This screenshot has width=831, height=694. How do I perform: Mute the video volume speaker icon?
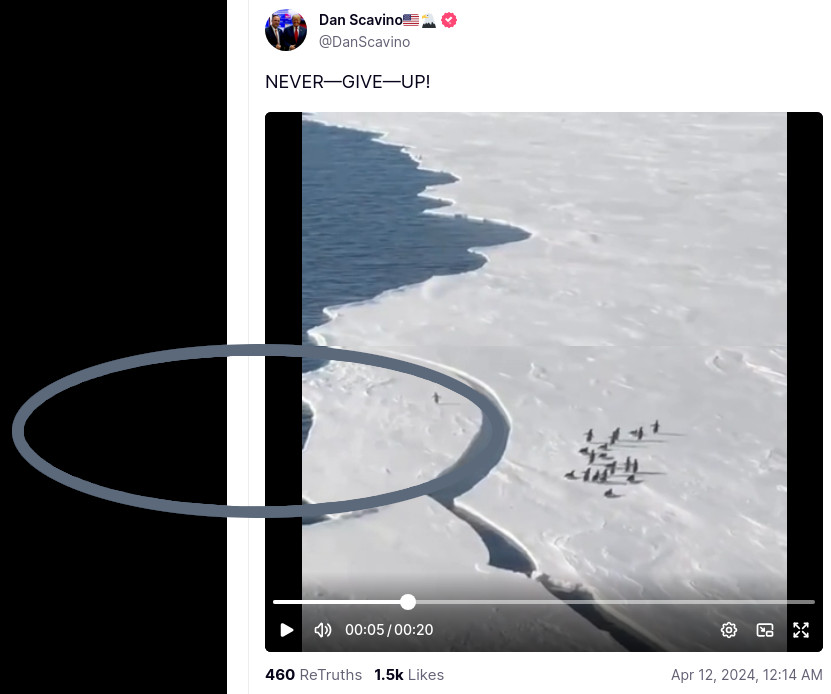[x=323, y=630]
